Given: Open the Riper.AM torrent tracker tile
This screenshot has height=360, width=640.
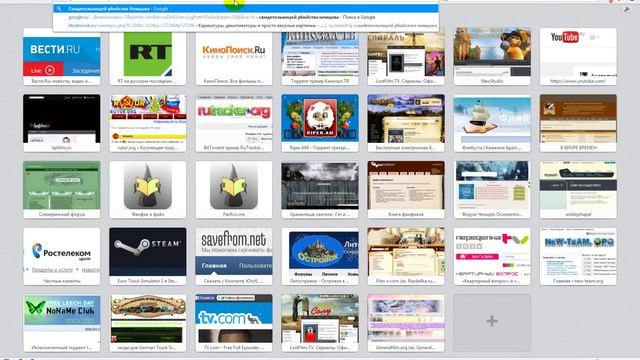Looking at the screenshot, I should point(320,123).
